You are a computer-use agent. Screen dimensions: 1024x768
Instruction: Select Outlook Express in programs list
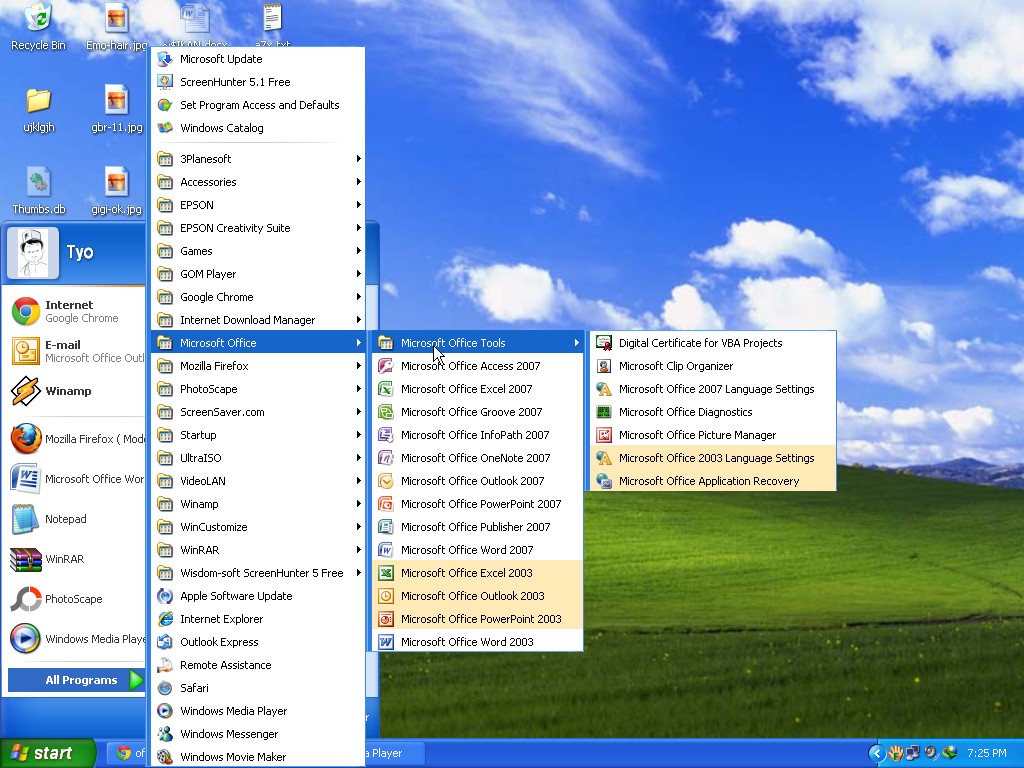[258, 642]
